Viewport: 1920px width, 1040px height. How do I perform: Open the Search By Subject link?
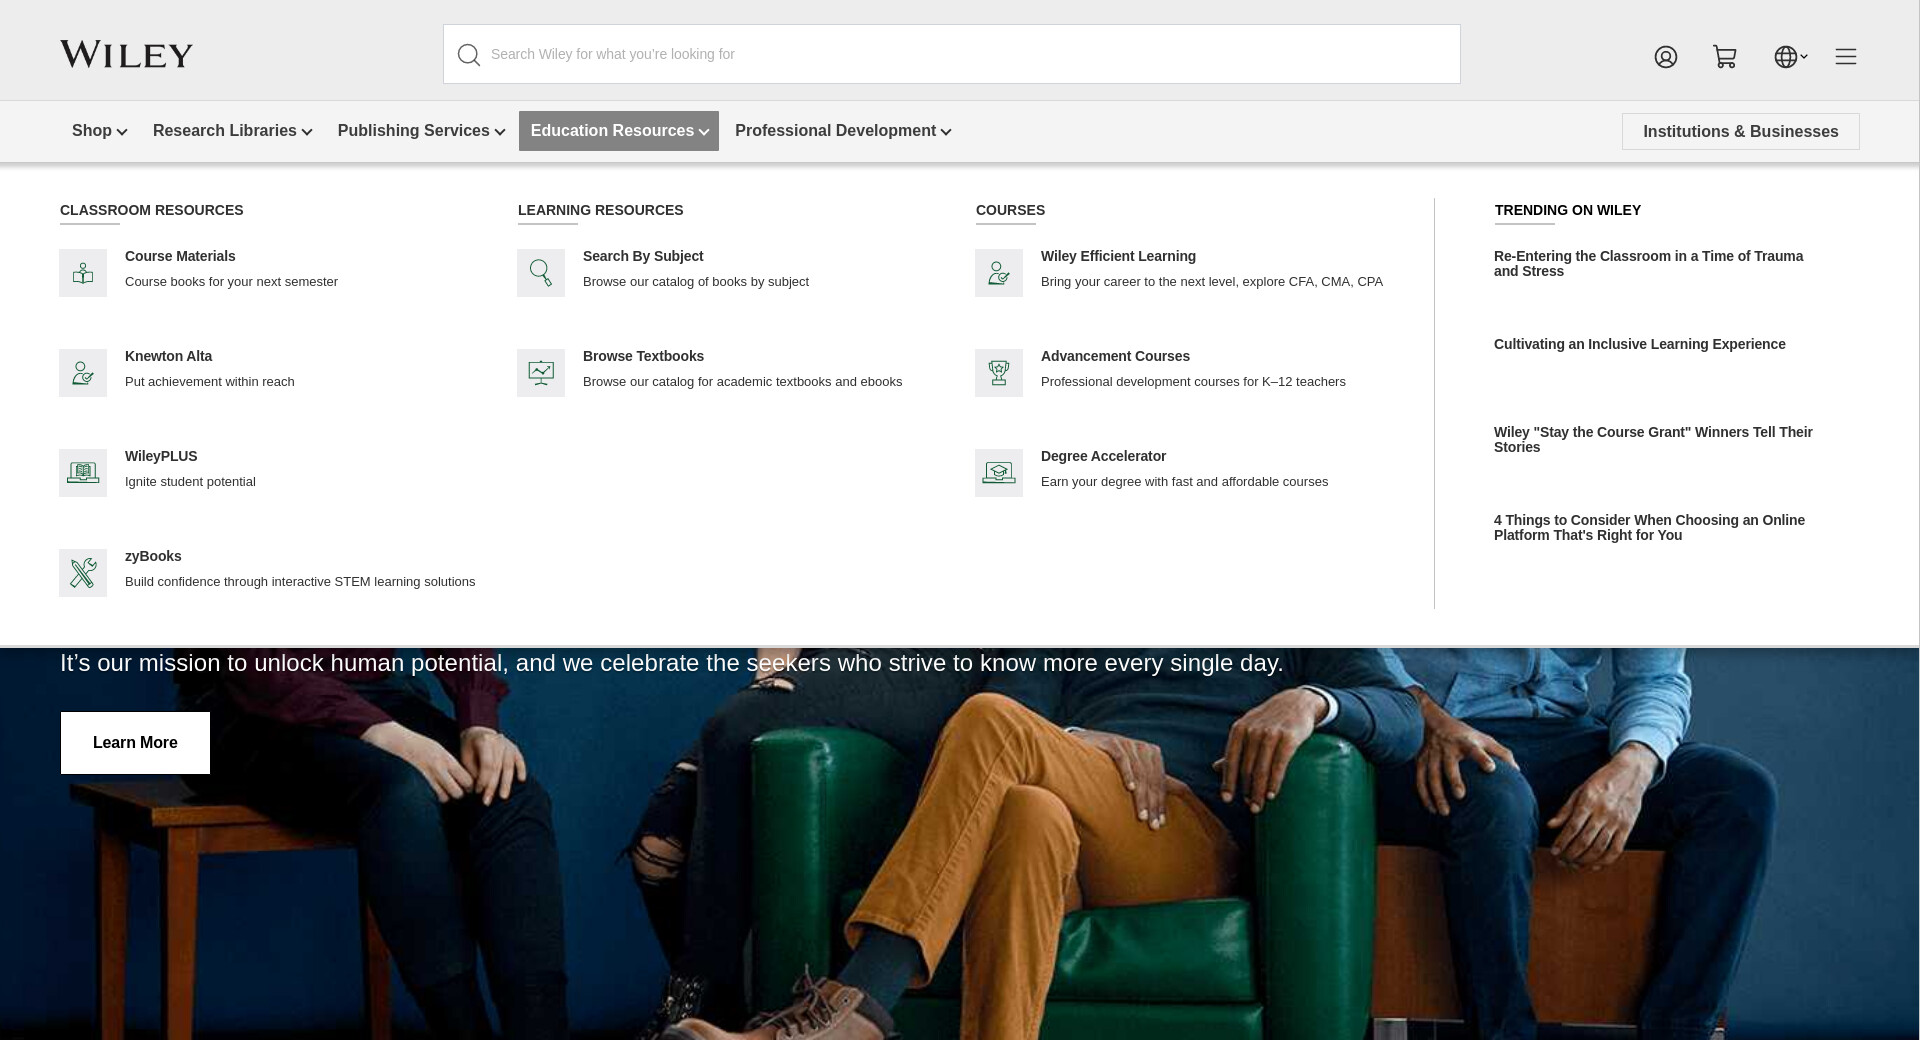(x=643, y=256)
